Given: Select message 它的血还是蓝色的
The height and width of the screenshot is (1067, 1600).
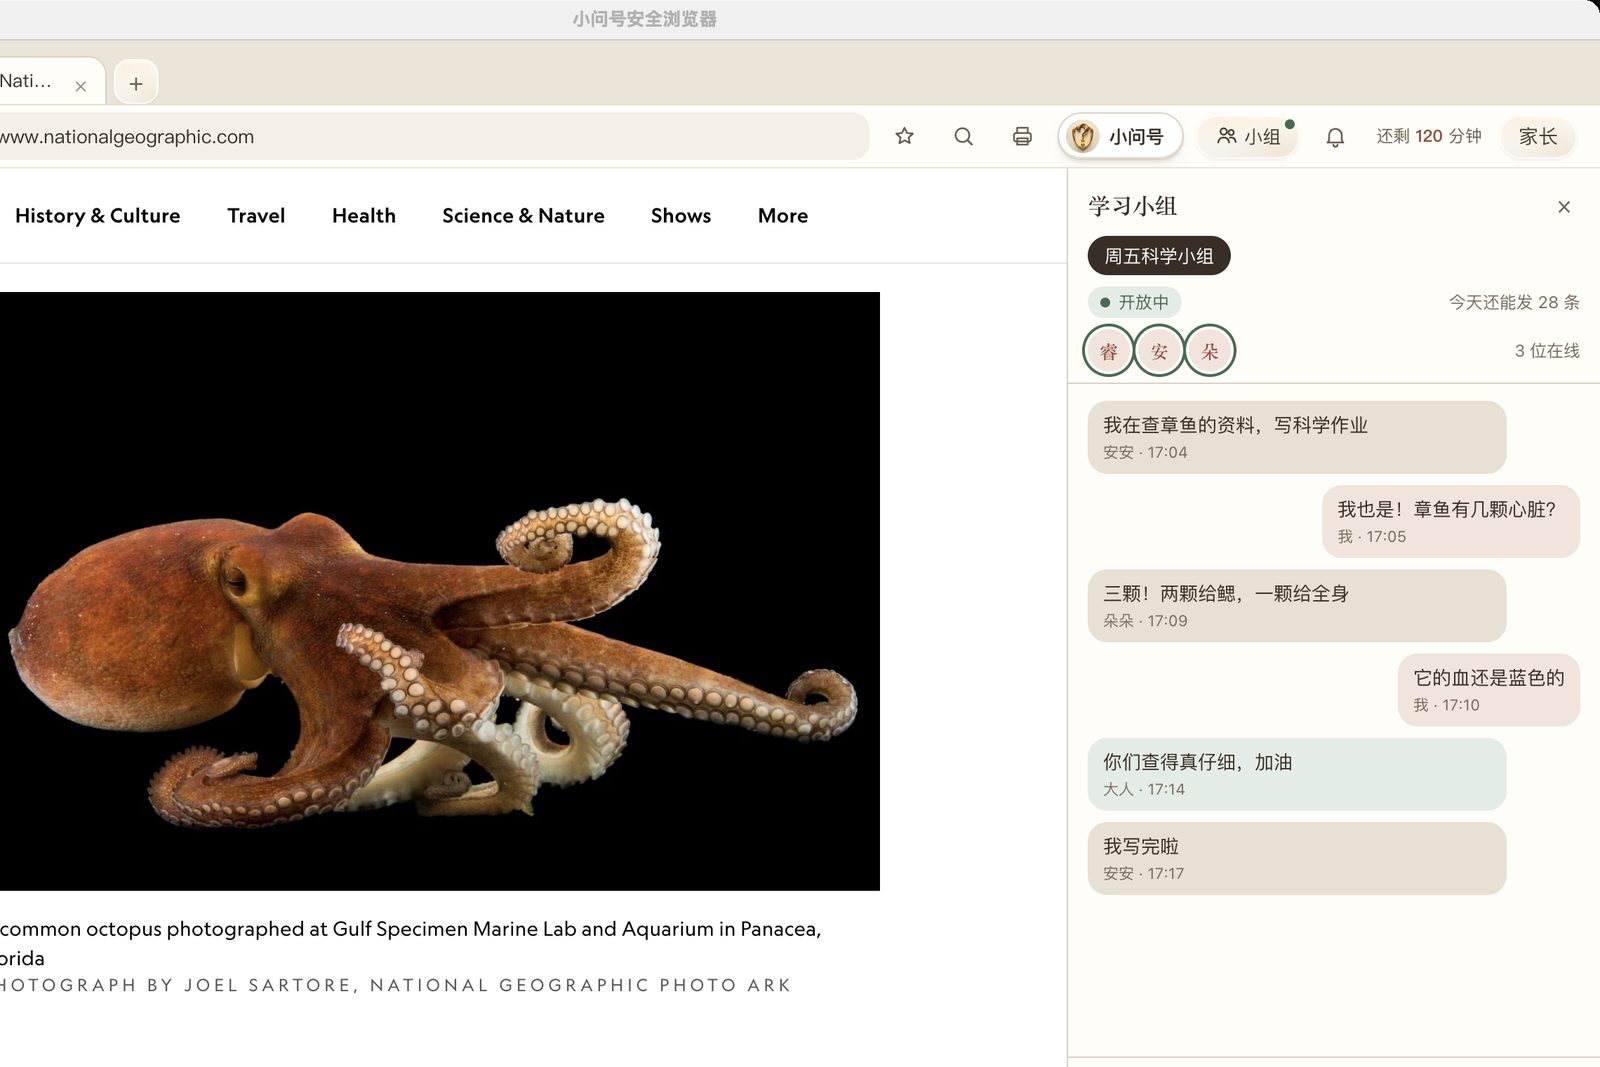Looking at the screenshot, I should (1489, 690).
